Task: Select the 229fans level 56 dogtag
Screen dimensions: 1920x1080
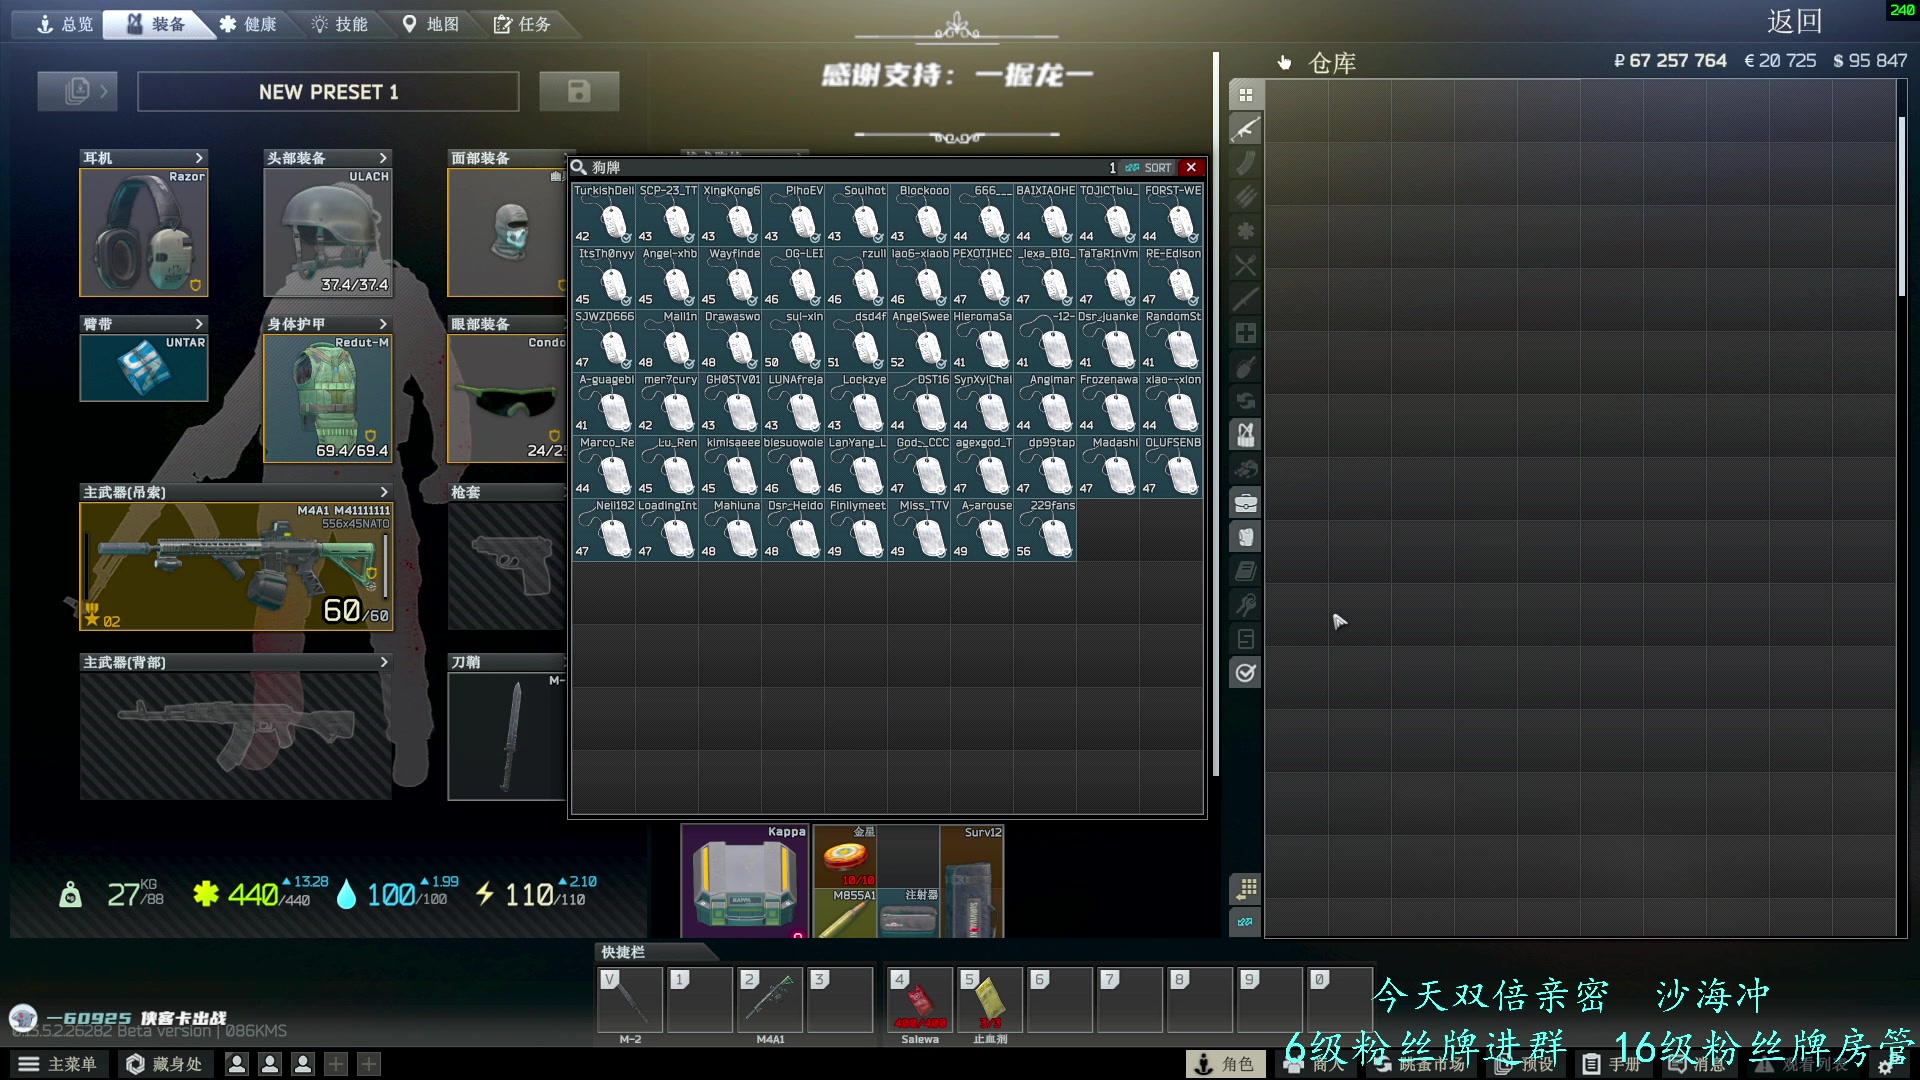Action: point(1045,529)
